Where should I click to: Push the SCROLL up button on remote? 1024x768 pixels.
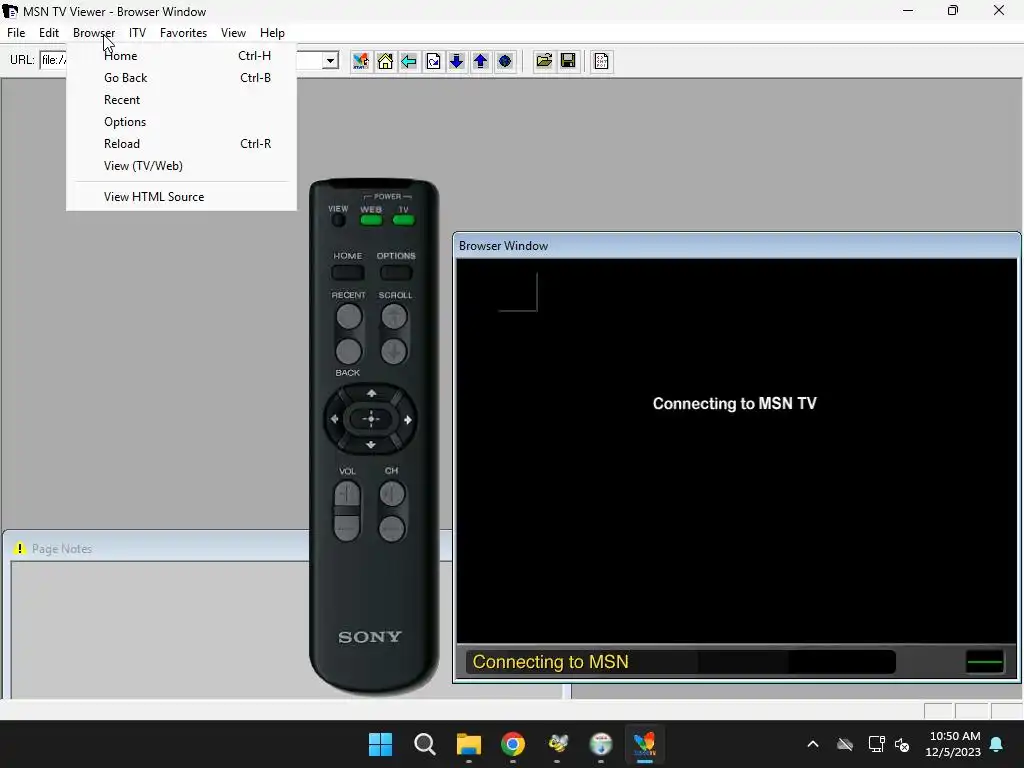click(394, 317)
